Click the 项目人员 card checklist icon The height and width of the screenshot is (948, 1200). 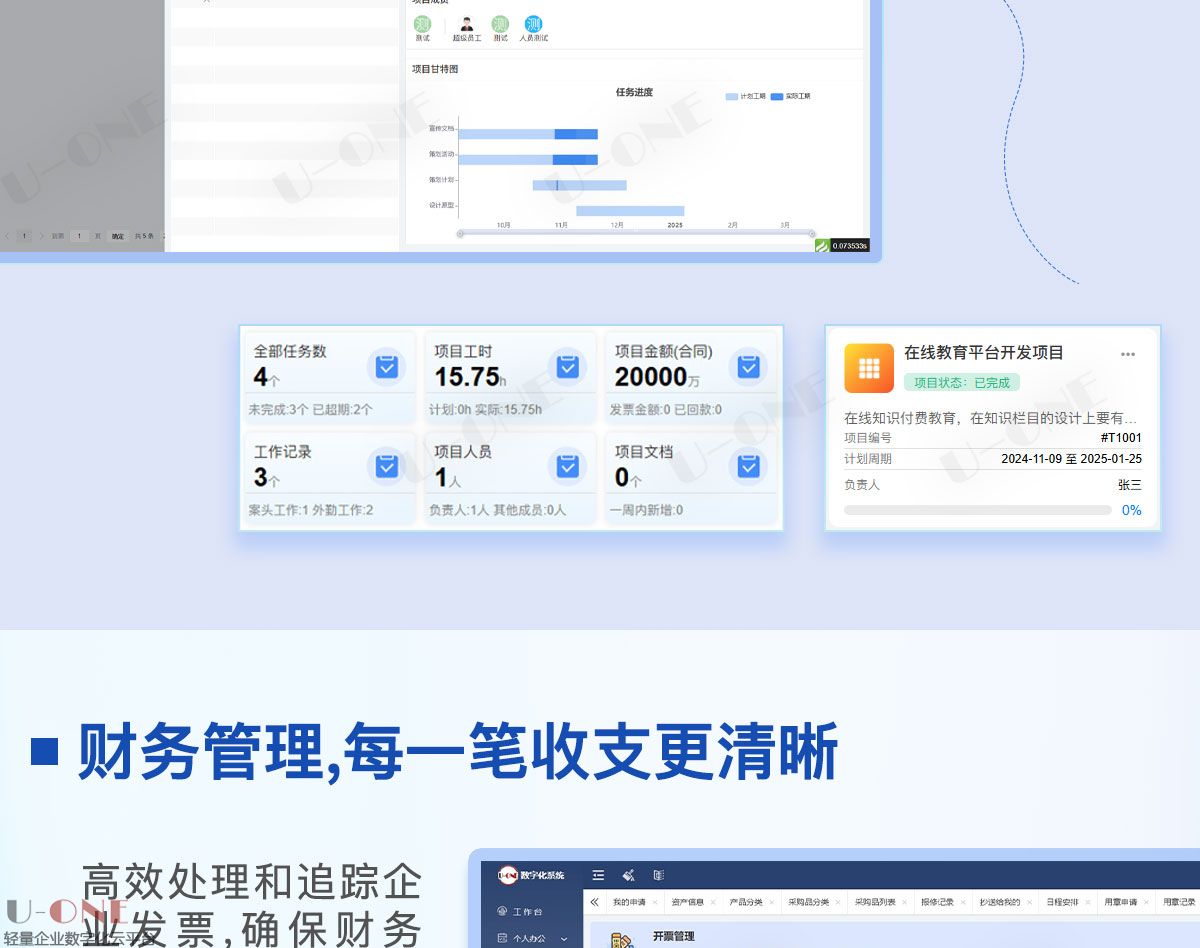click(x=567, y=466)
